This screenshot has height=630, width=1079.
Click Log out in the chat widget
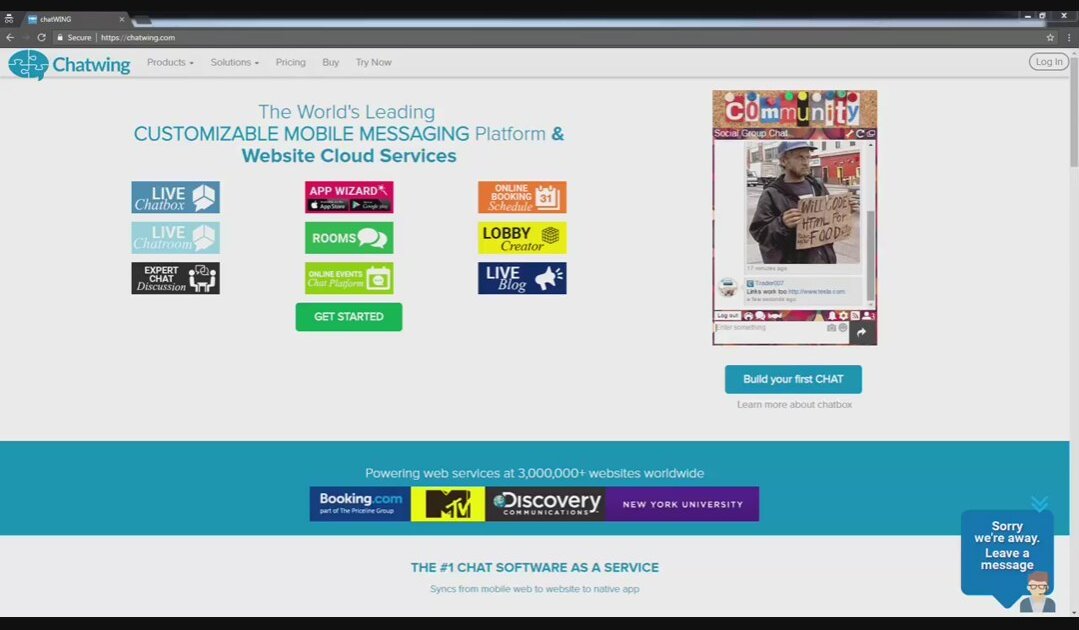727,316
